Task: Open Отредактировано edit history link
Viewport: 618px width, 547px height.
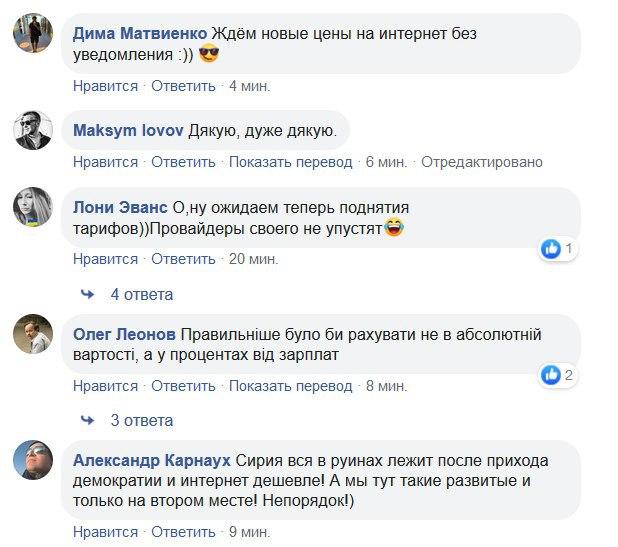Action: tap(482, 162)
